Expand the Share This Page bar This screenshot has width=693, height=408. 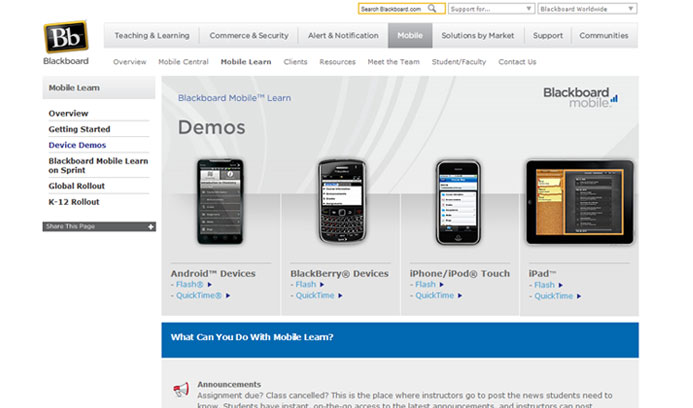98,227
